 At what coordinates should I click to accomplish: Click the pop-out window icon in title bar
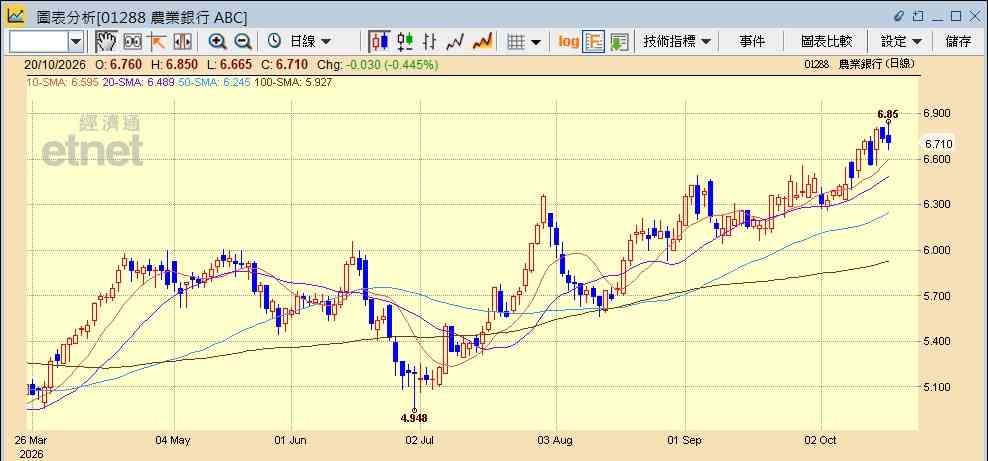pos(918,16)
